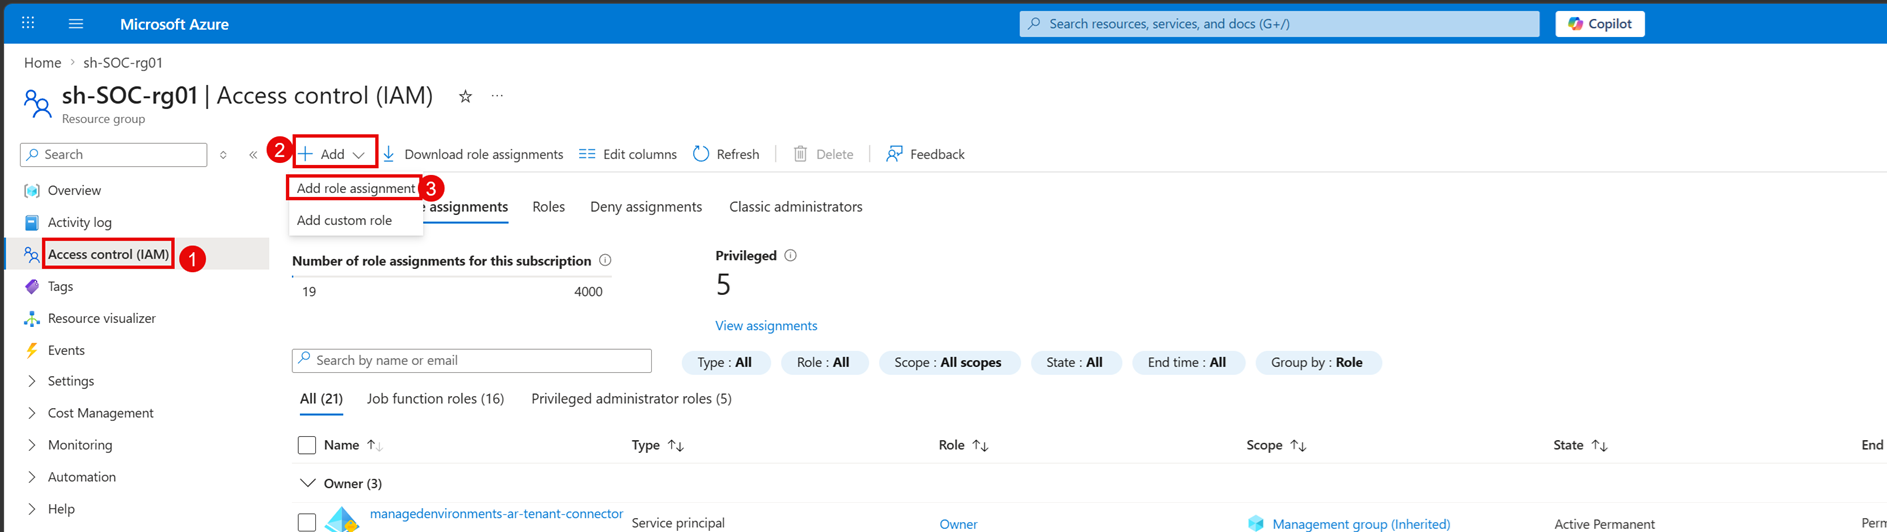Expand the Cost Management section
Viewport: 1887px width, 532px height.
click(100, 413)
